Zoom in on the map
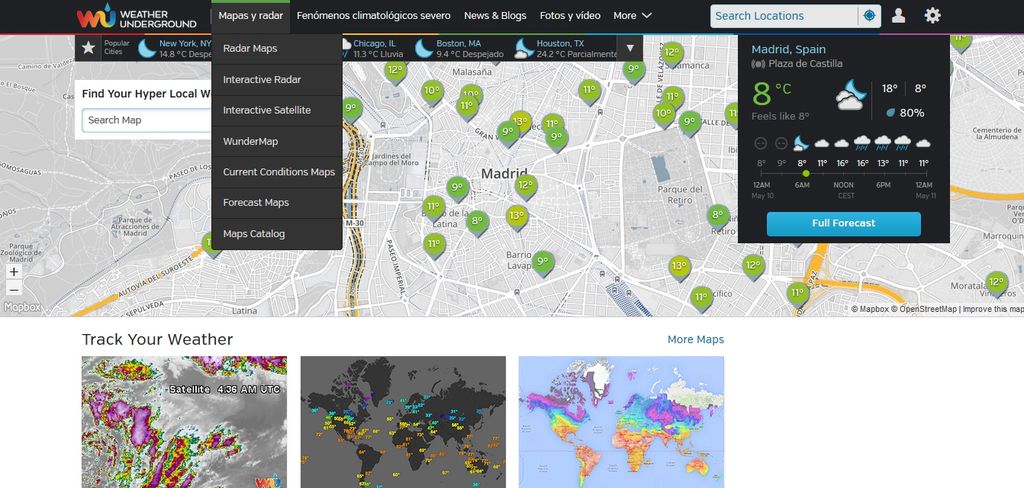The image size is (1024, 488). pyautogui.click(x=14, y=271)
